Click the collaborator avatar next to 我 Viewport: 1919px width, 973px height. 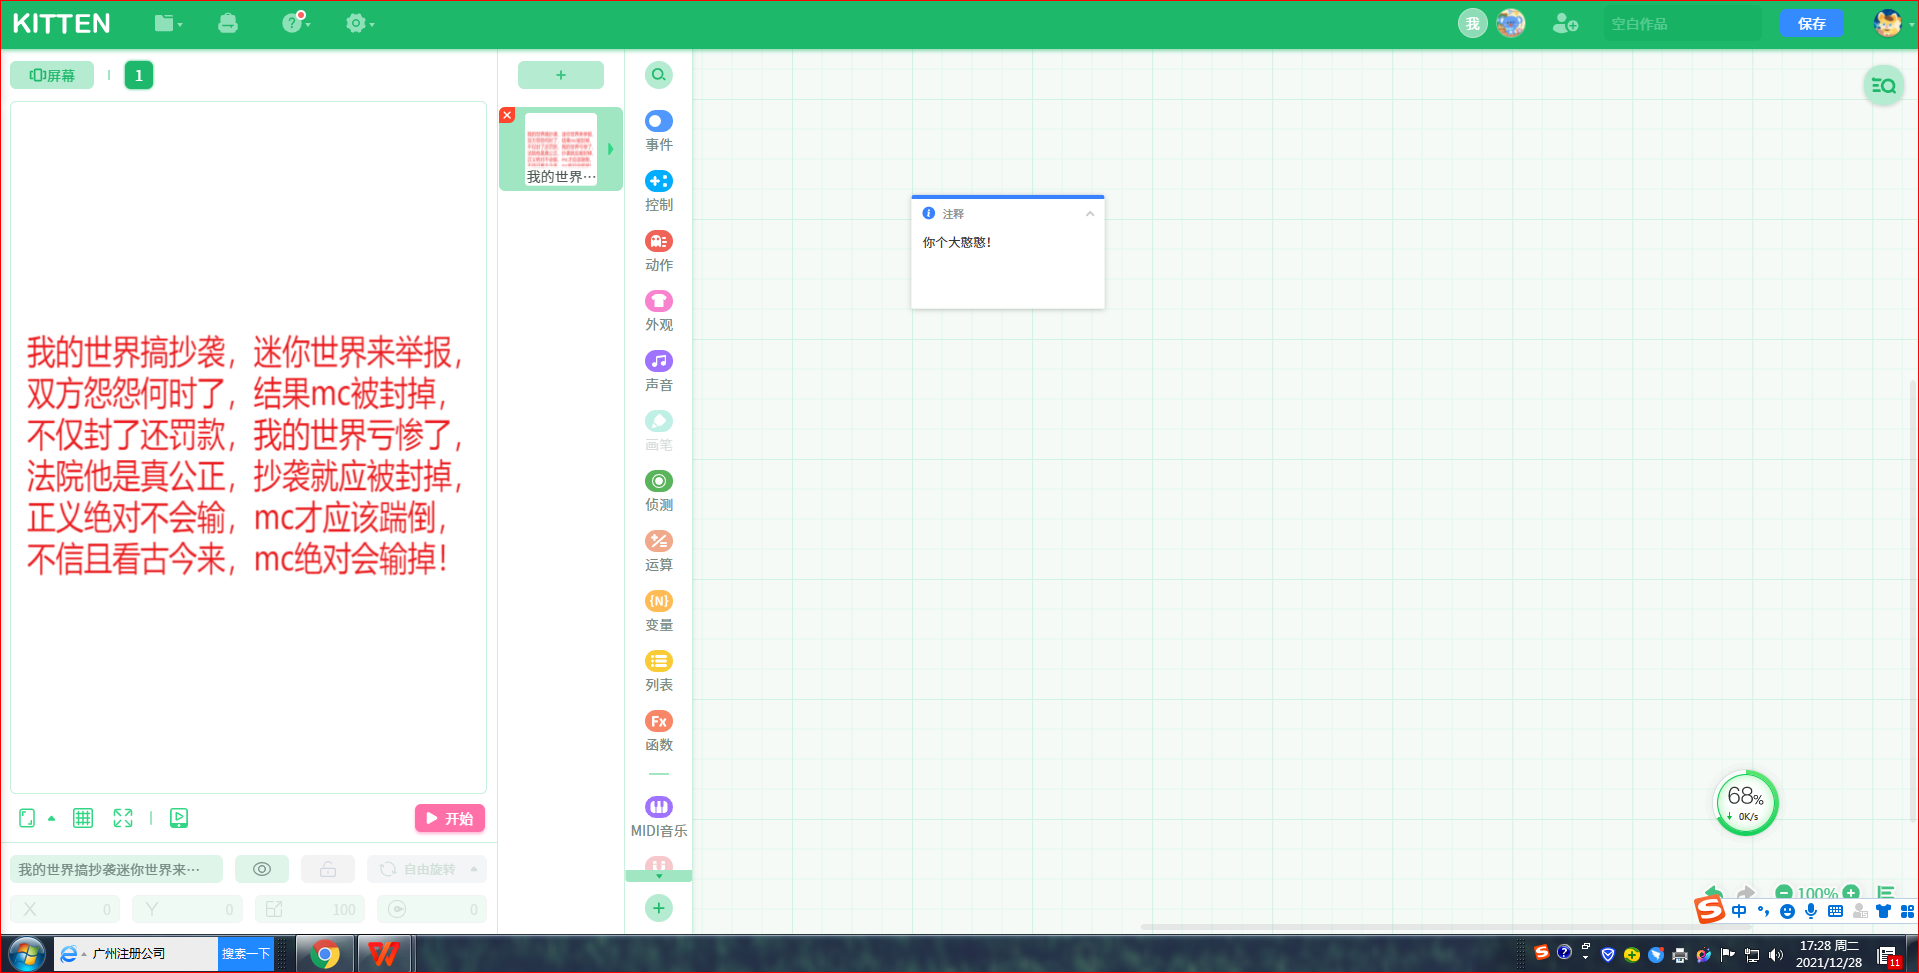pos(1511,23)
